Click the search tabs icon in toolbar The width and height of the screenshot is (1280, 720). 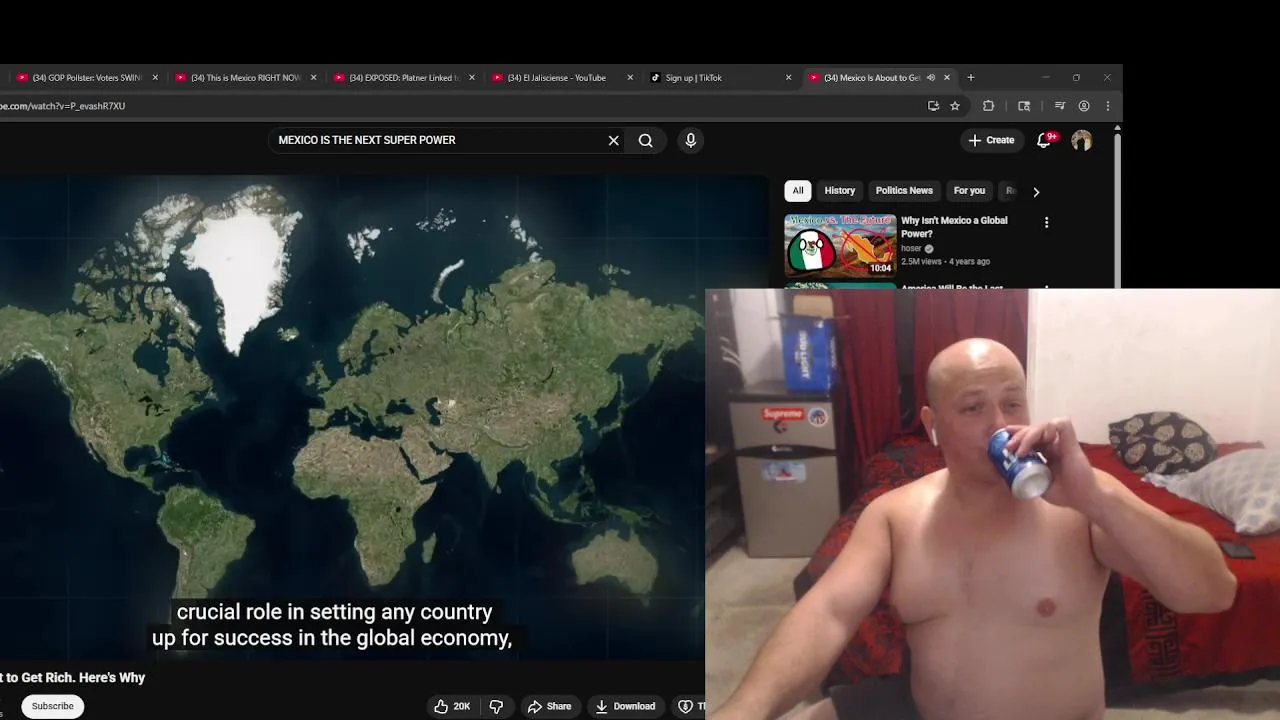(x=1024, y=106)
